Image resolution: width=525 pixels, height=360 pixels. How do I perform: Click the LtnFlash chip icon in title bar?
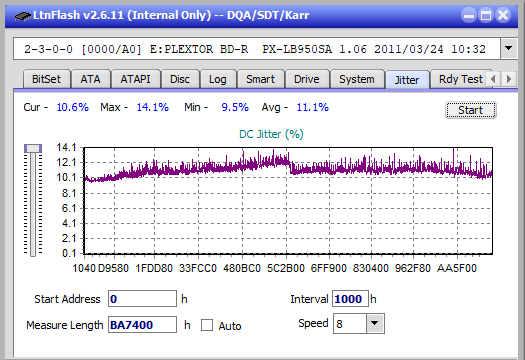coord(22,16)
